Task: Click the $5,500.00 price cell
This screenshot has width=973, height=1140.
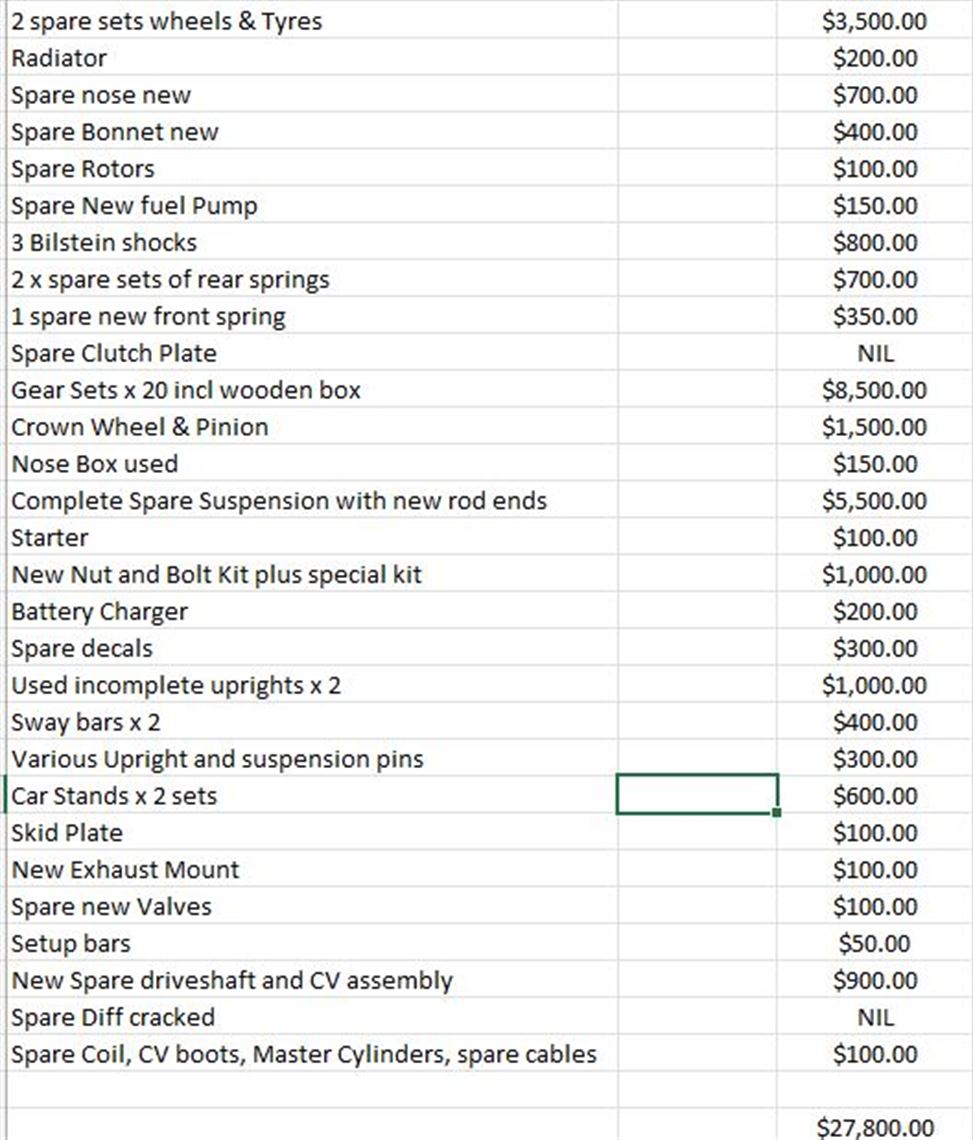Action: (874, 500)
